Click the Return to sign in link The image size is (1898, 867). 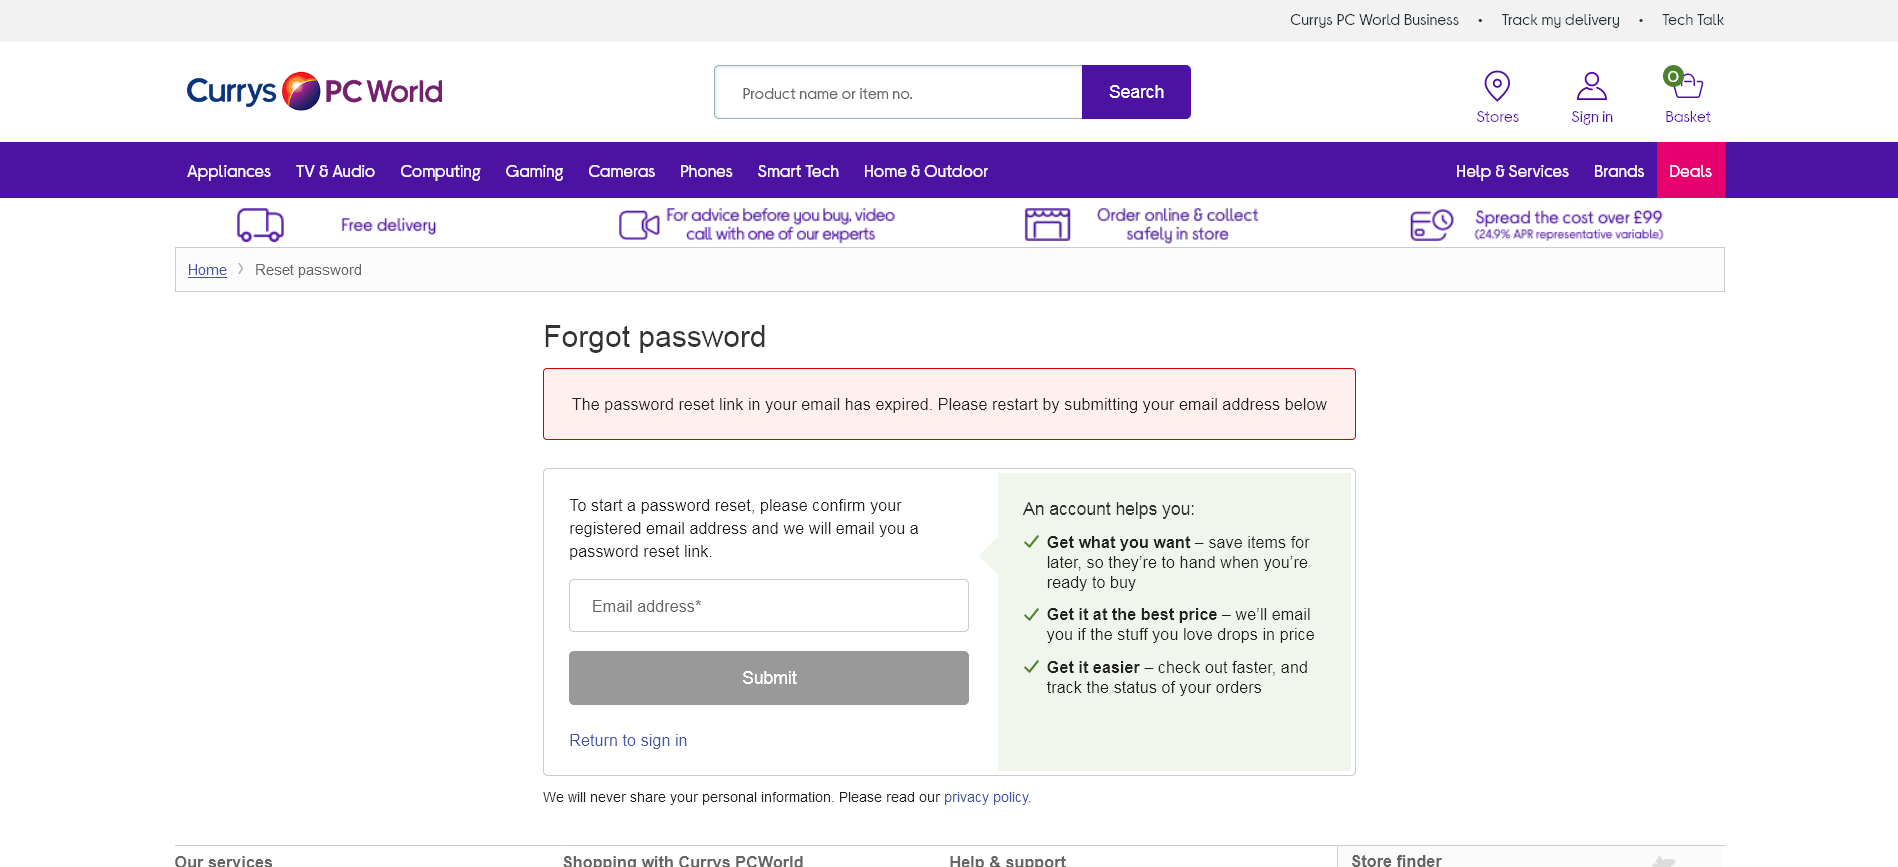[628, 741]
